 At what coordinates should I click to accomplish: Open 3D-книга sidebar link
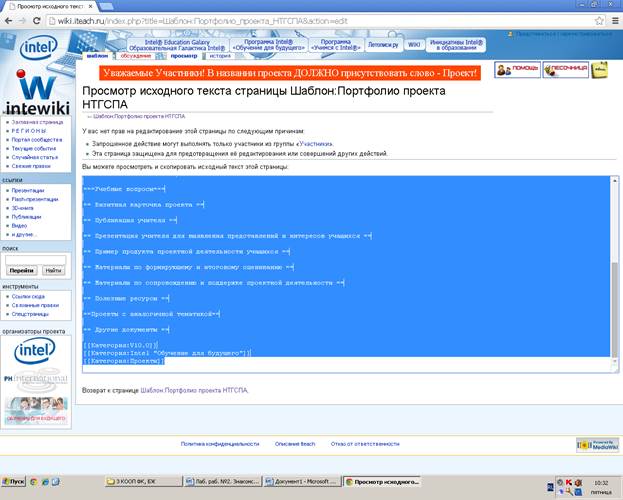click(x=23, y=208)
